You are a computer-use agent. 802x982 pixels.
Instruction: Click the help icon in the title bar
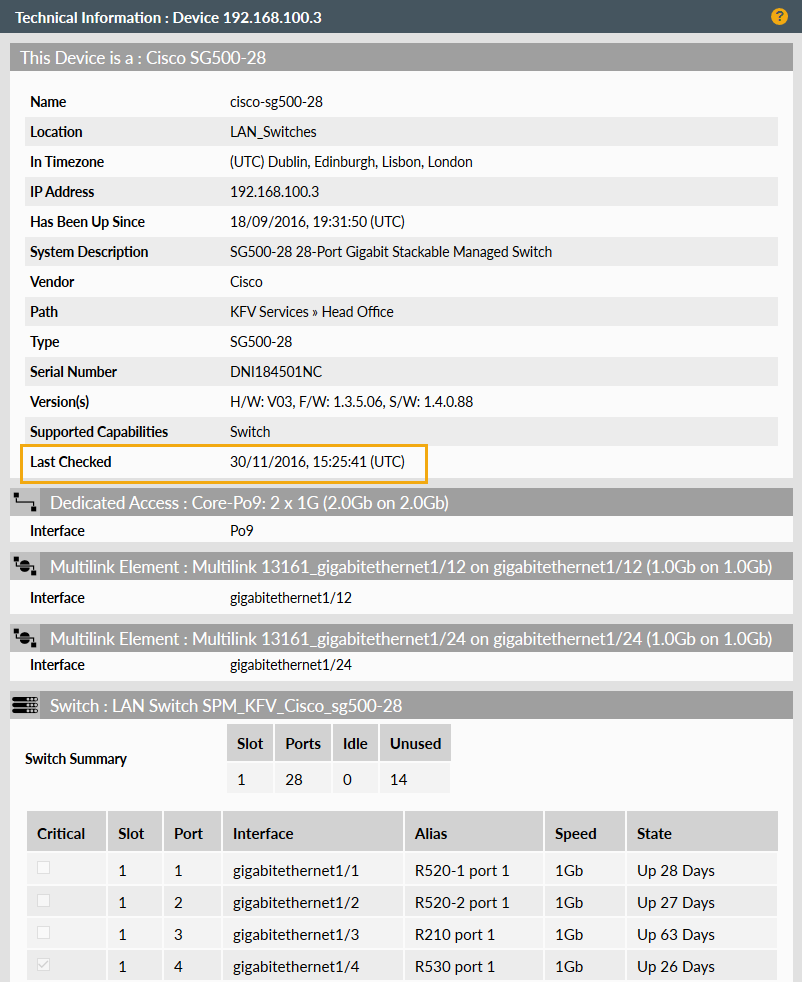point(779,17)
